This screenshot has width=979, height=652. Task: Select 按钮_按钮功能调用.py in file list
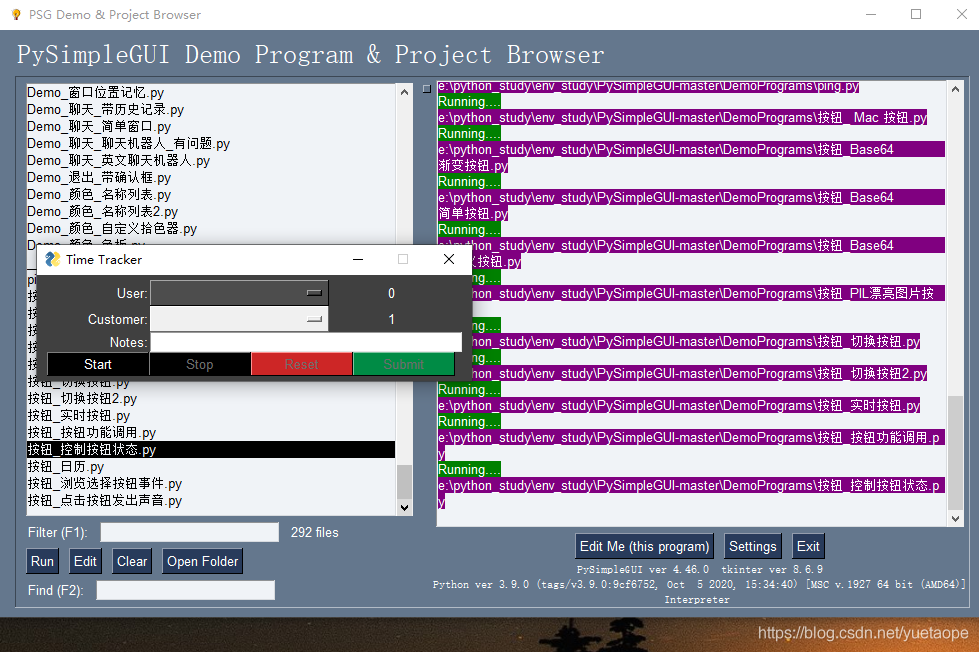(x=211, y=432)
